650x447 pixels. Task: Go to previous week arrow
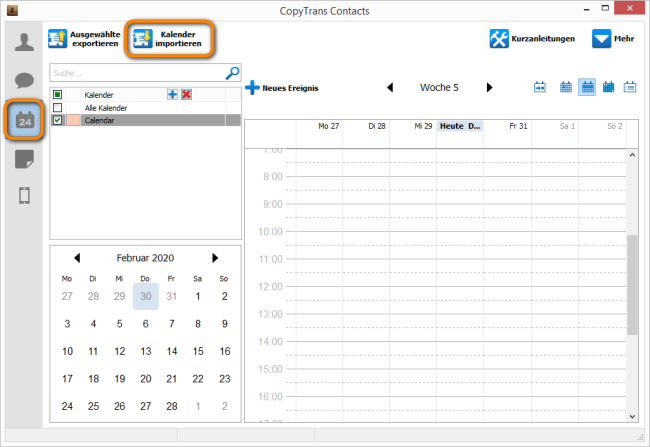[390, 87]
